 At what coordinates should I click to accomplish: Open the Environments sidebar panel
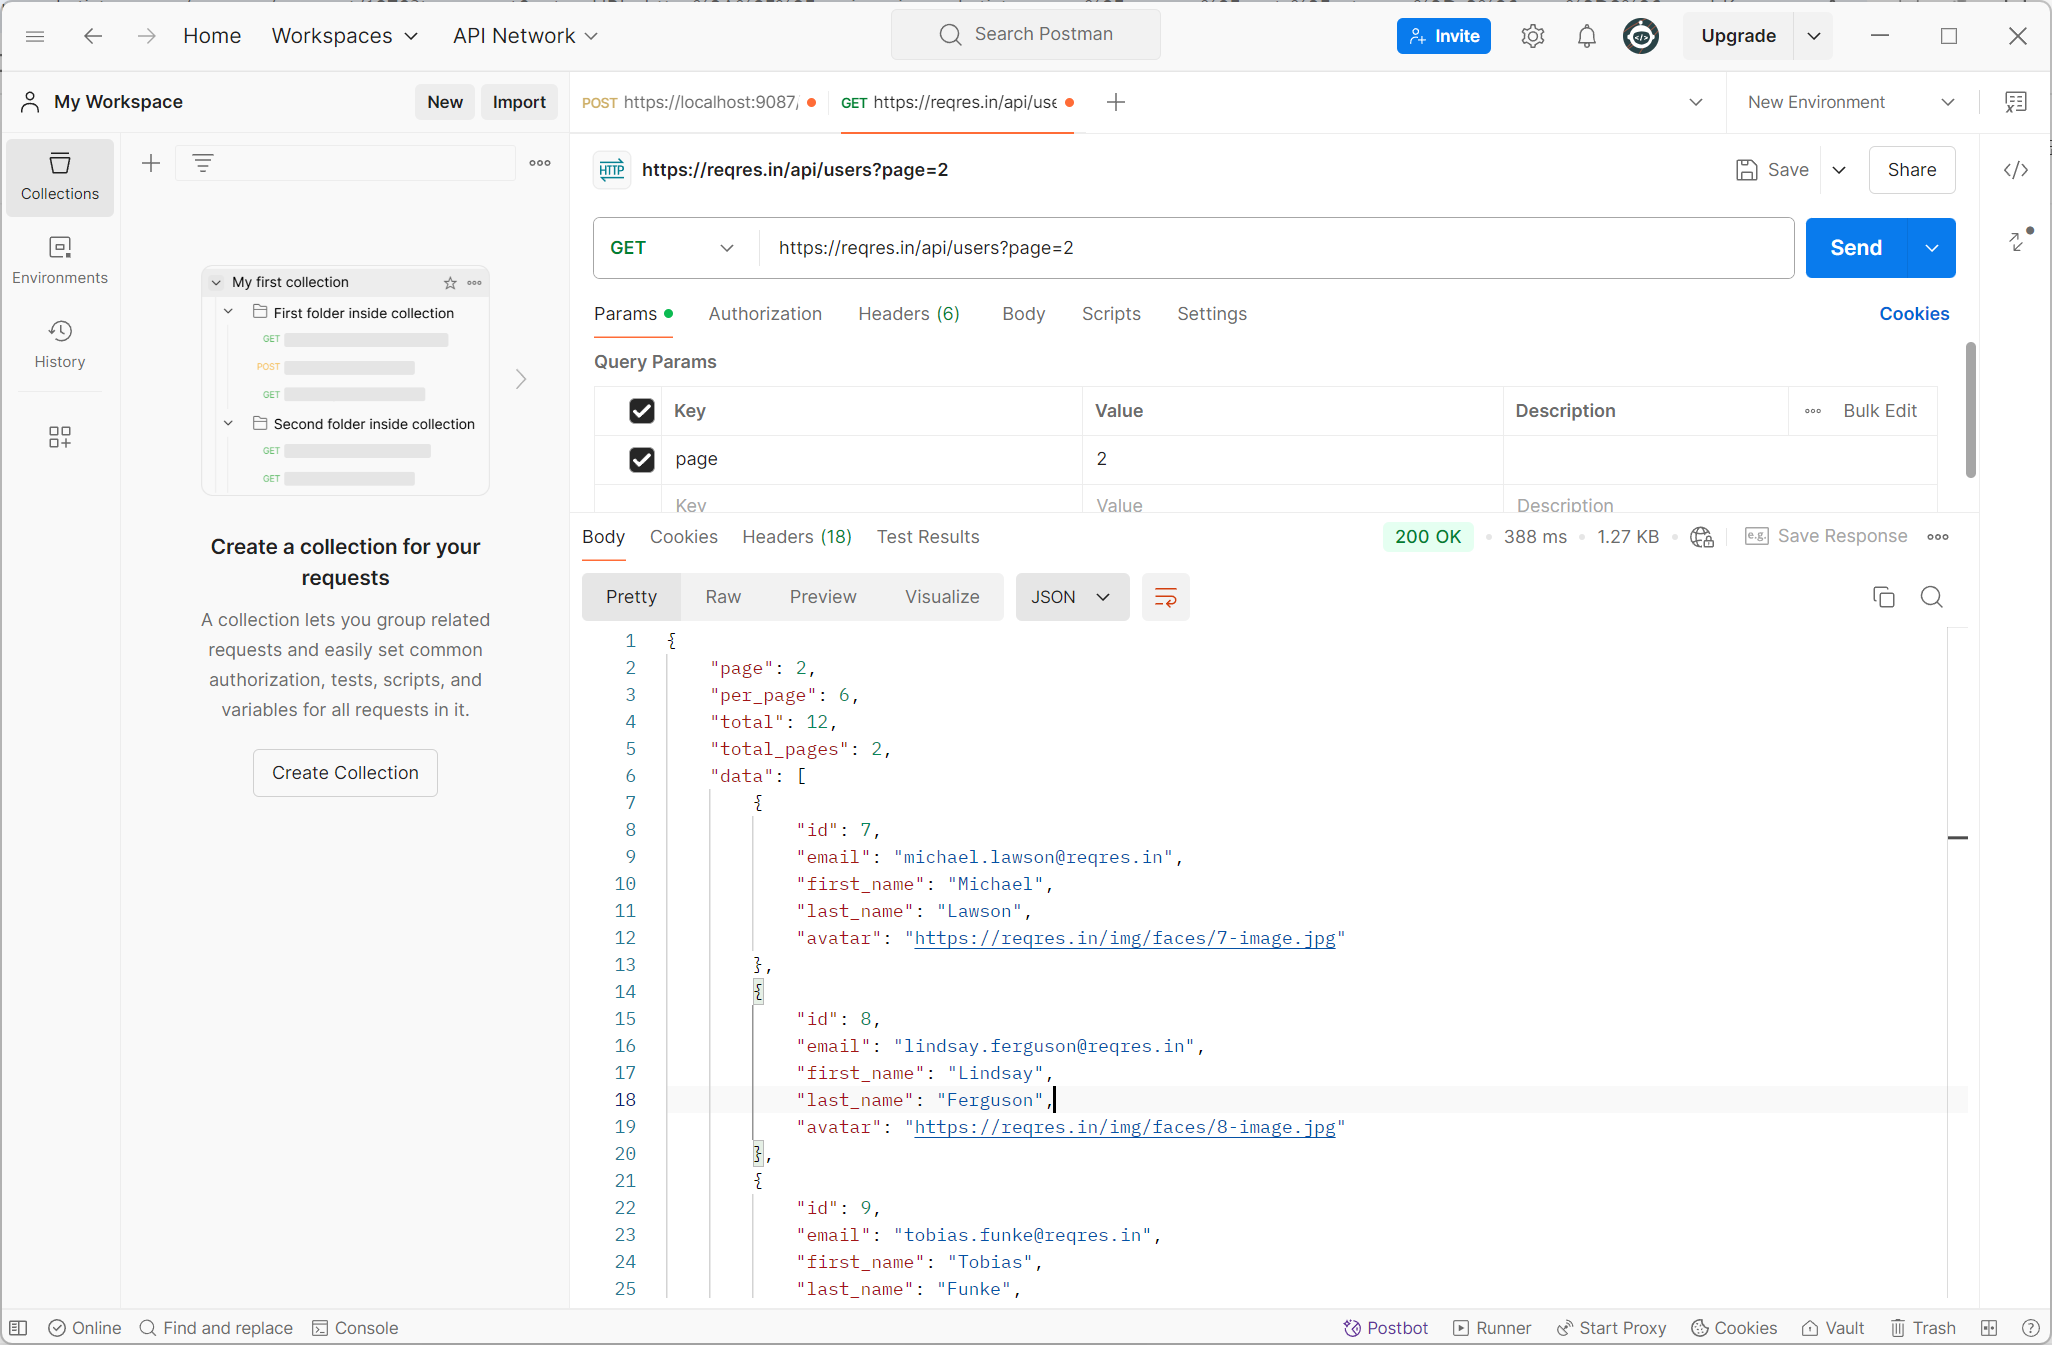click(x=60, y=260)
